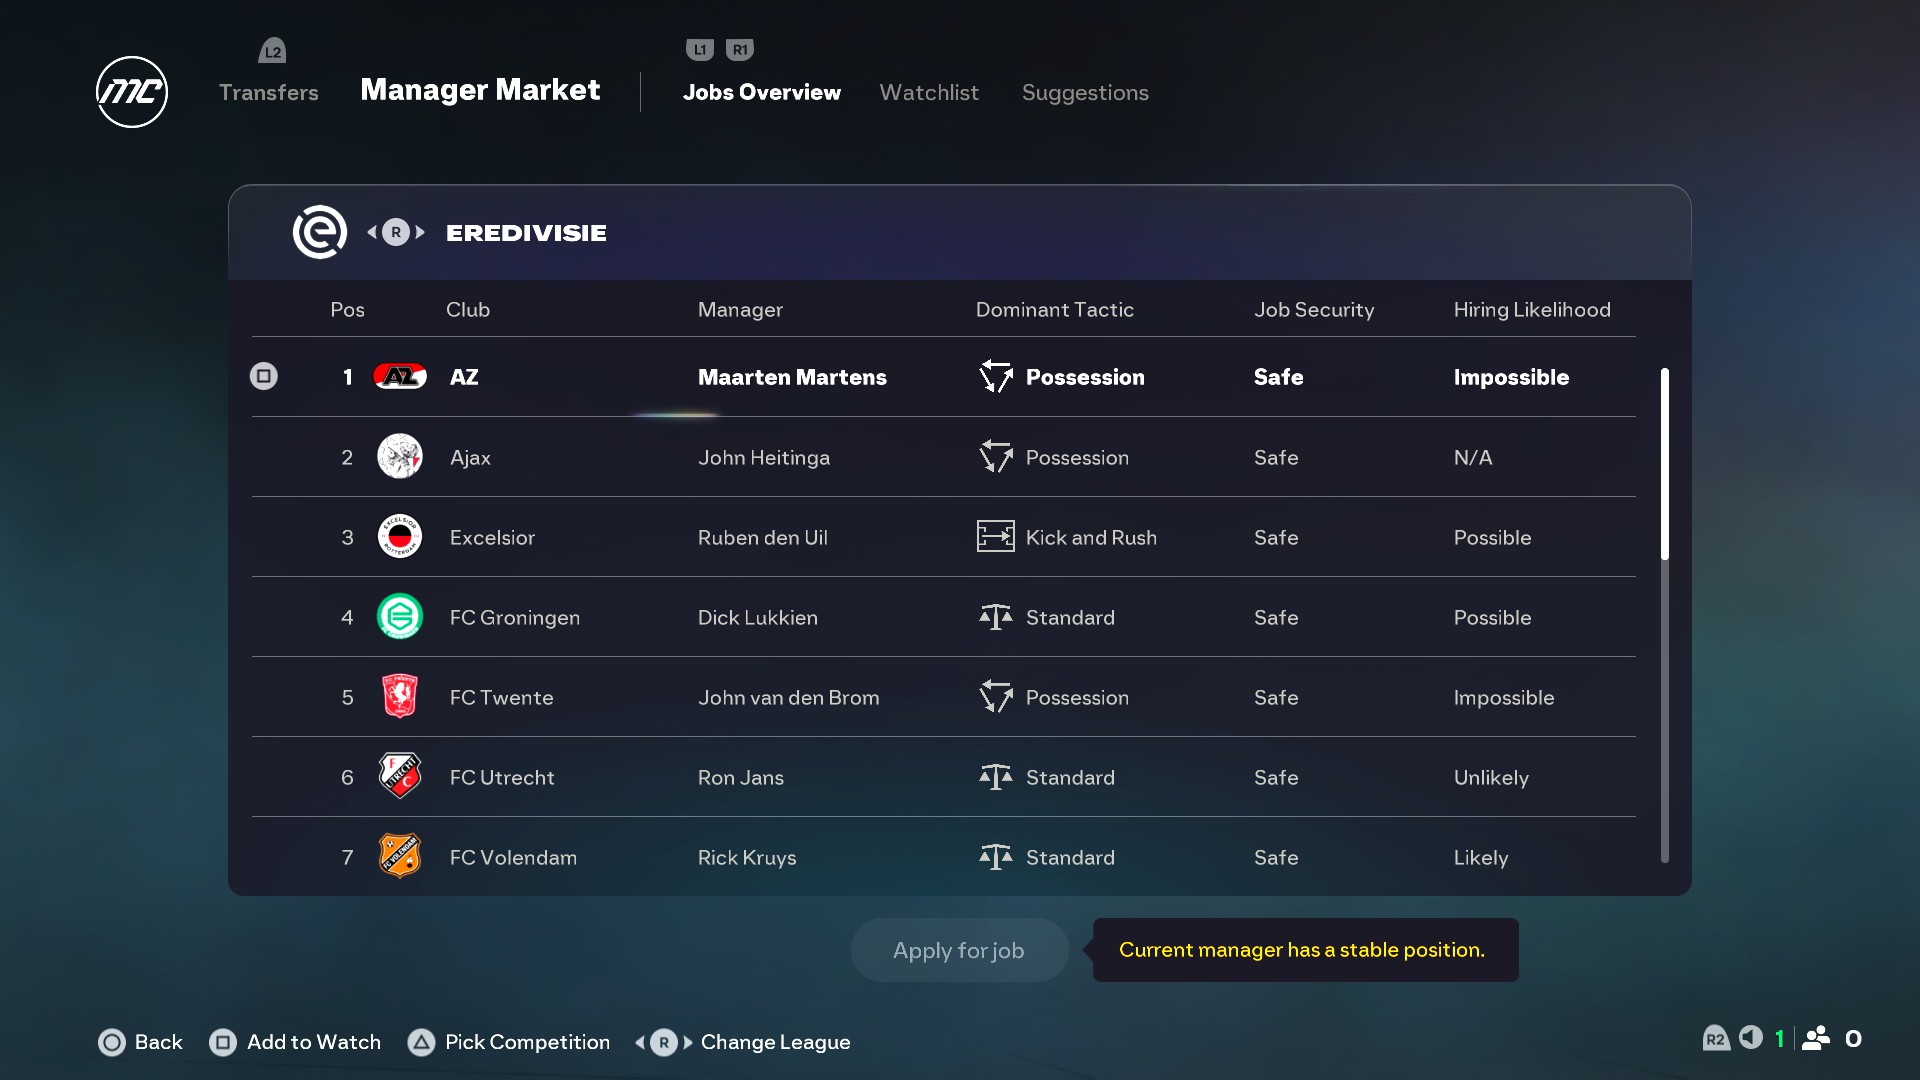Open the Watchlist tab
1920x1080 pixels.
click(x=929, y=92)
